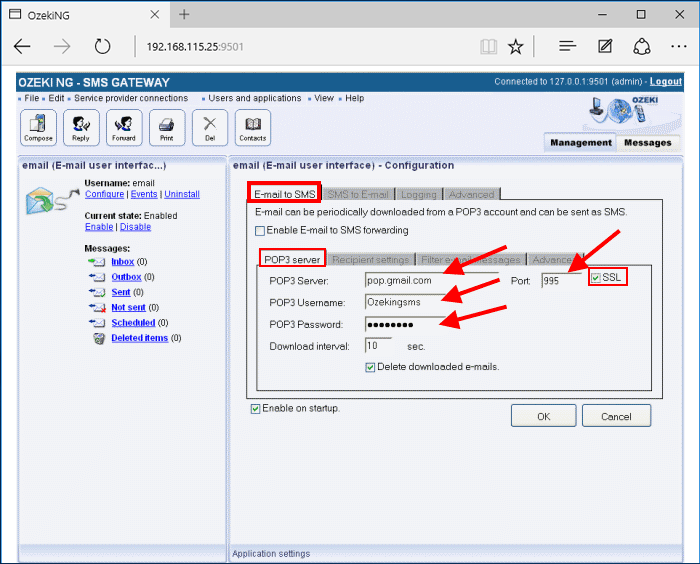The width and height of the screenshot is (700, 564).
Task: Open the View menu
Action: pos(324,98)
